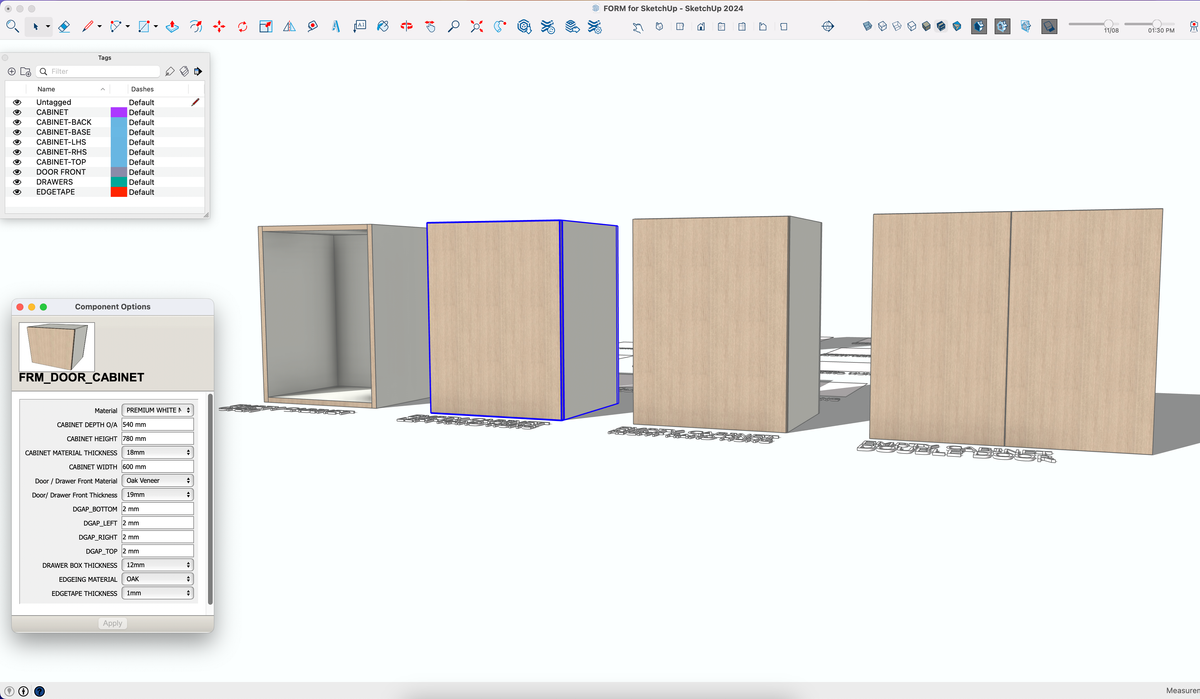Click the Add Tag Folder icon

click(25, 71)
